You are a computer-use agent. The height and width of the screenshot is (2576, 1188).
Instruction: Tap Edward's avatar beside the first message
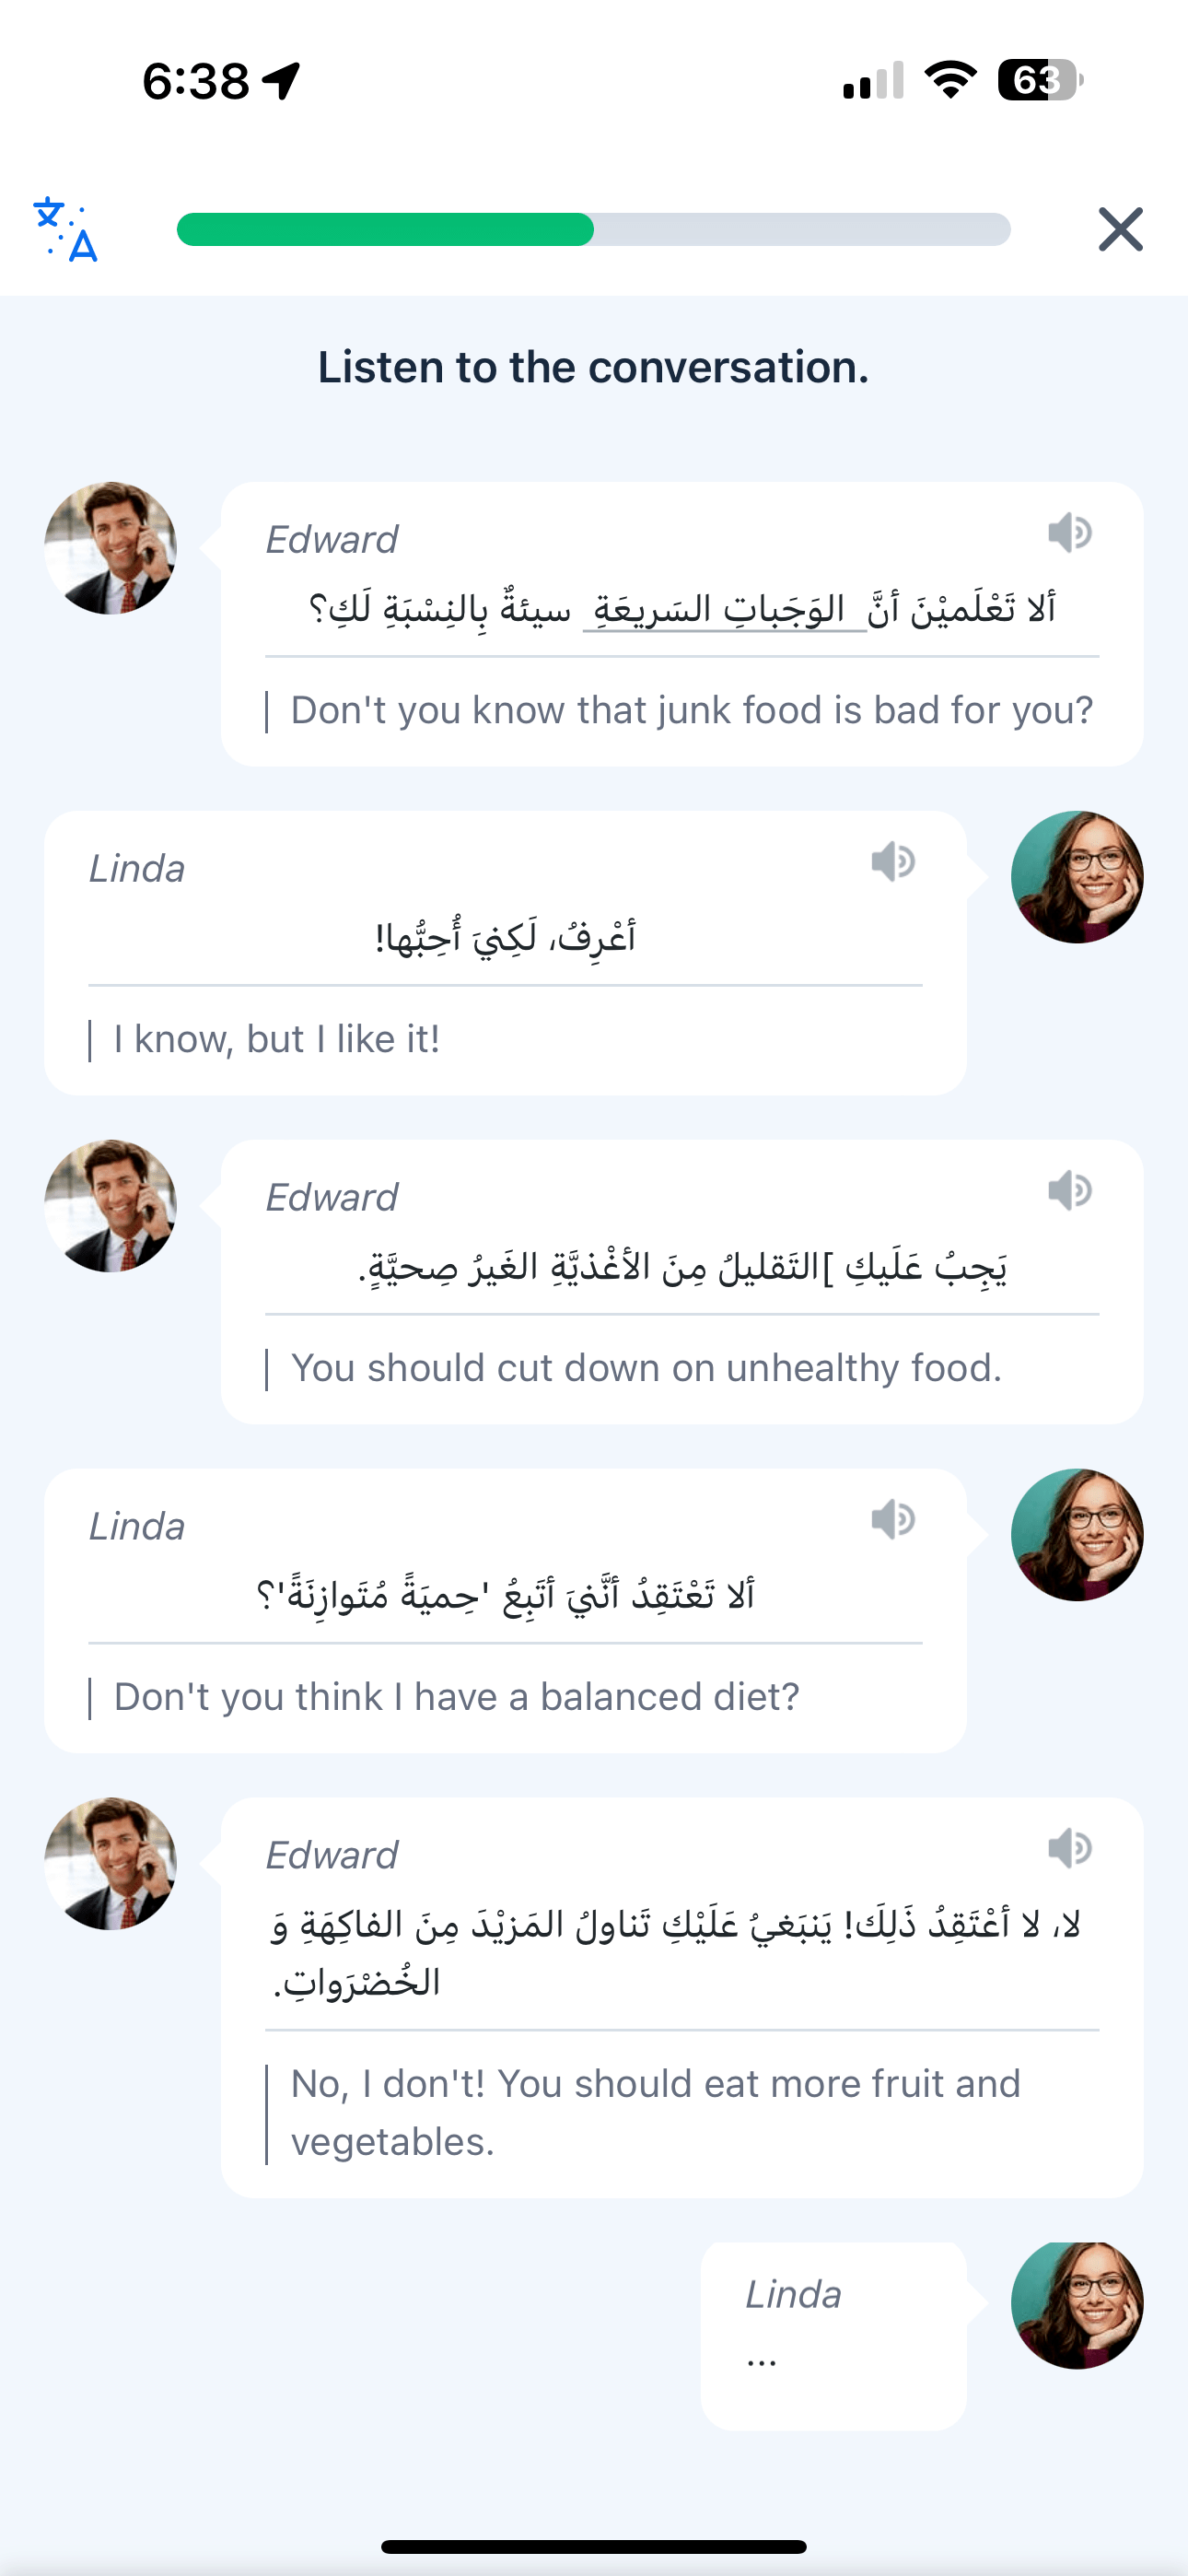(x=111, y=548)
